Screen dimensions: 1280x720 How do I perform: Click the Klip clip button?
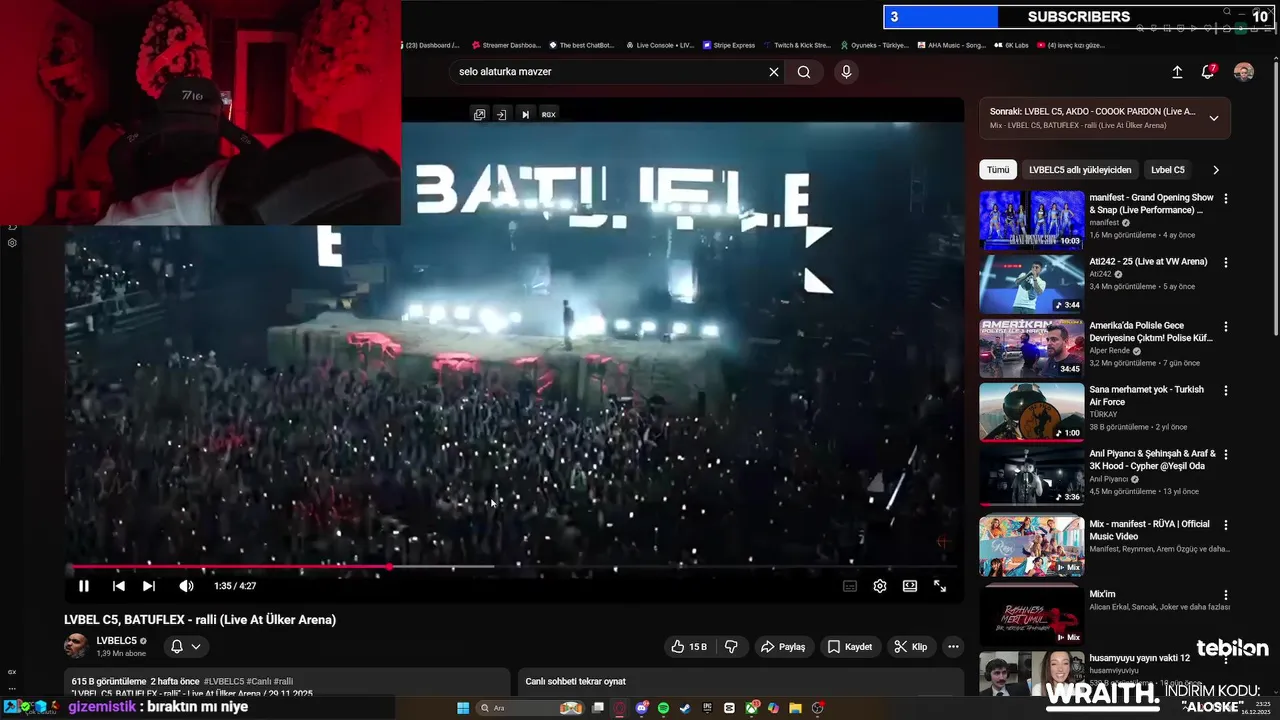tap(910, 647)
